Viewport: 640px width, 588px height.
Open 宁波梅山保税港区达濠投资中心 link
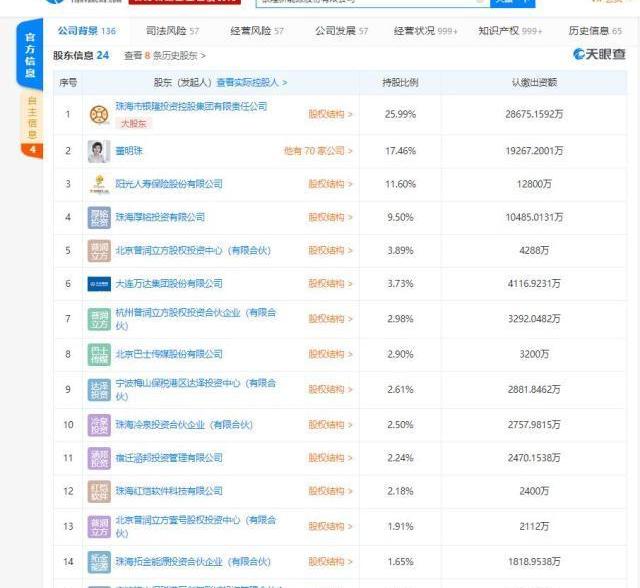click(196, 390)
